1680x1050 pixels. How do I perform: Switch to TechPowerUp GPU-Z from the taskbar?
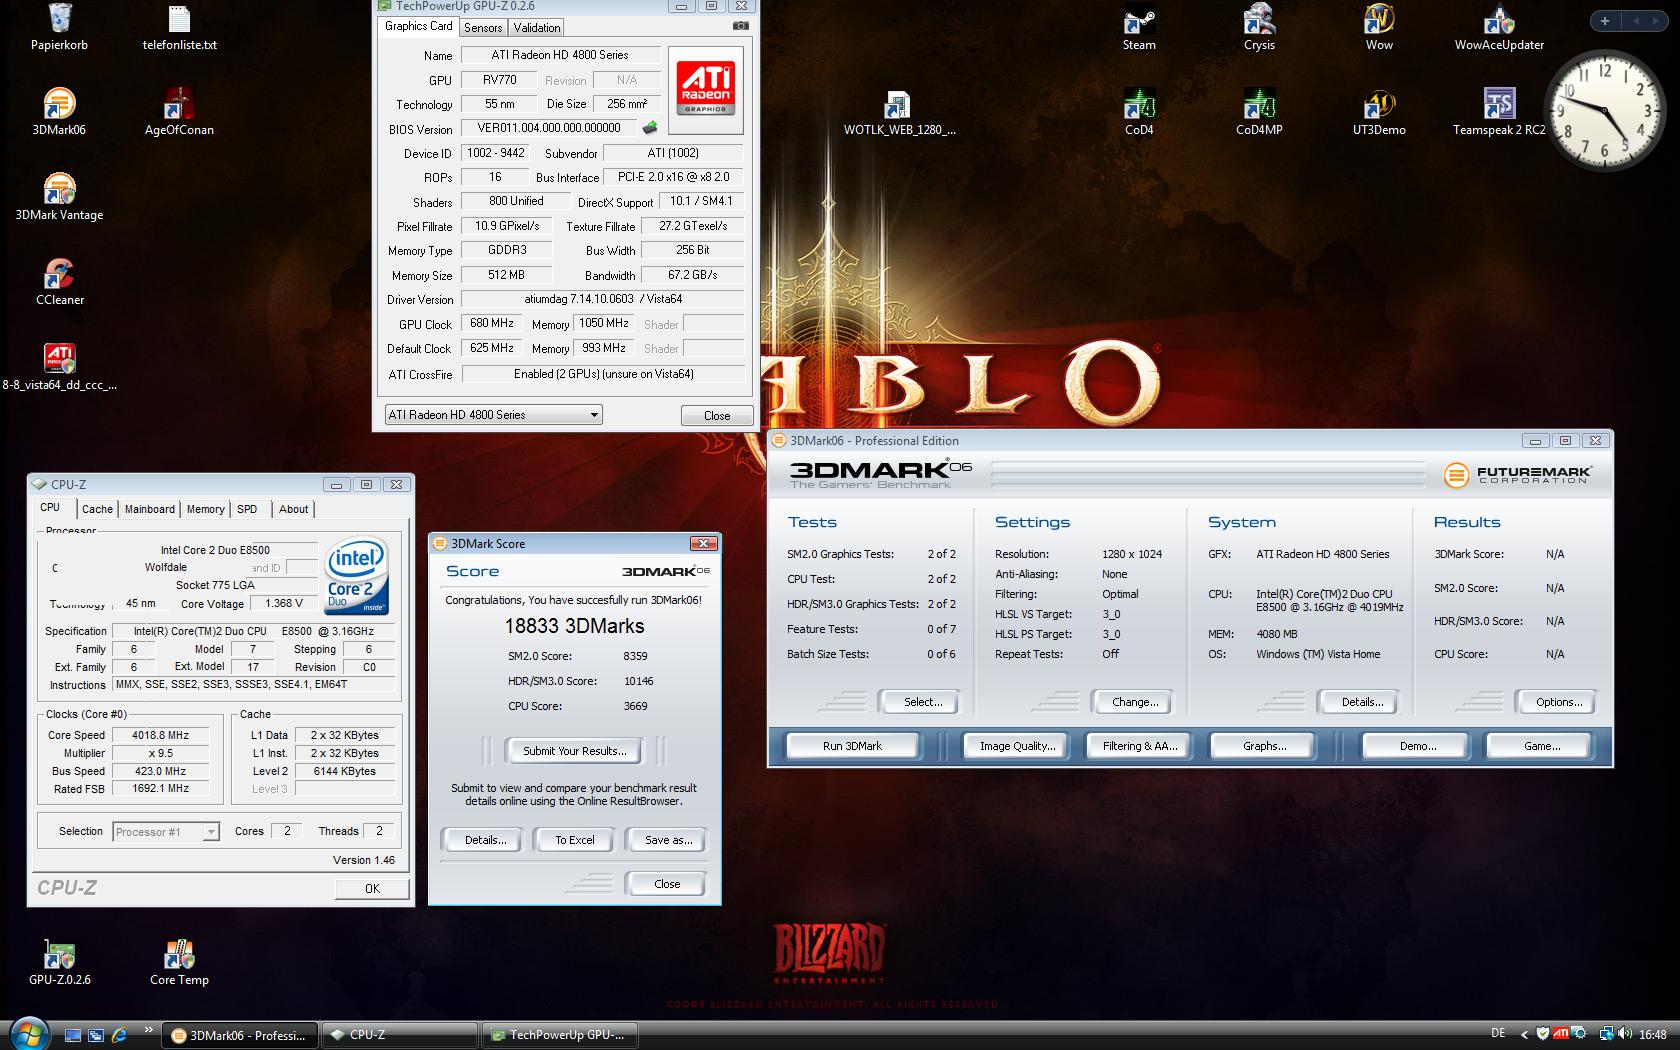[561, 1035]
